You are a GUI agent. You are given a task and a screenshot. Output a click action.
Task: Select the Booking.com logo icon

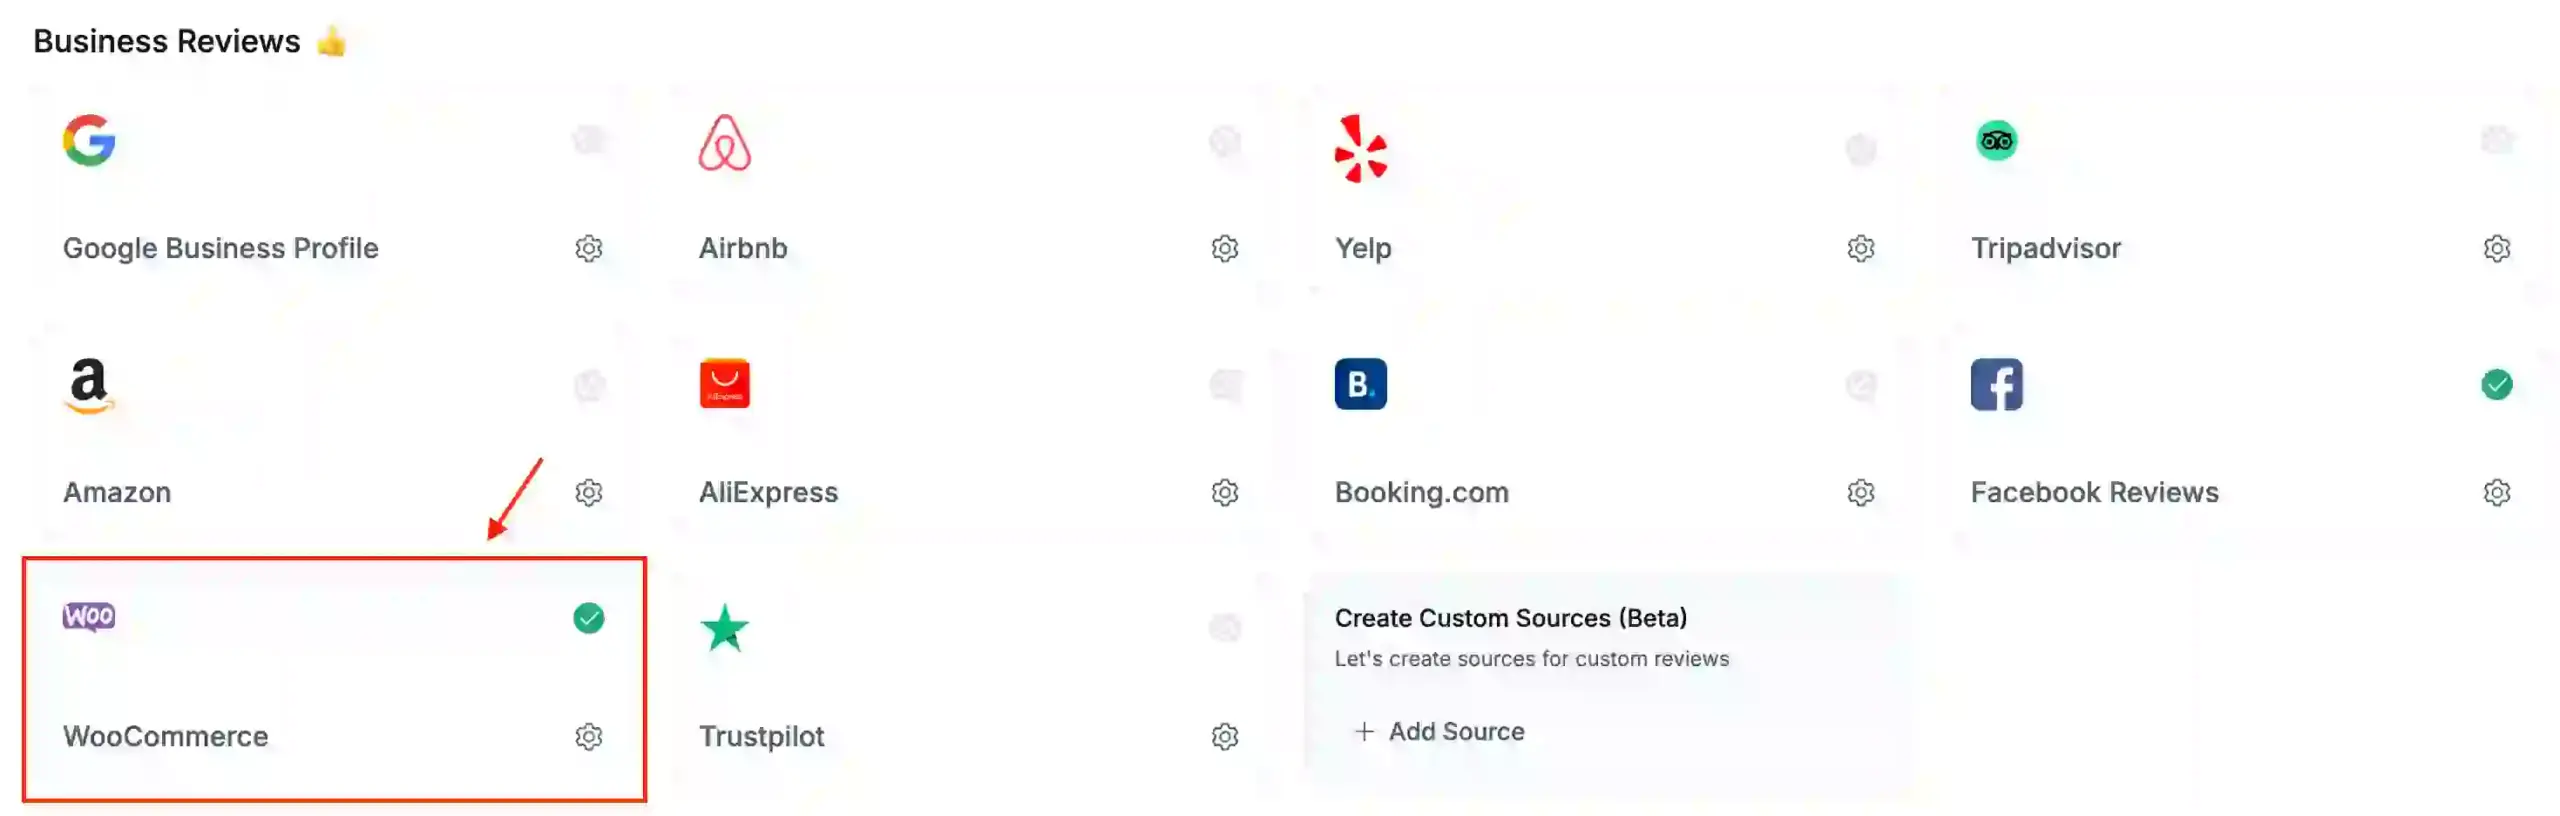click(x=1360, y=384)
